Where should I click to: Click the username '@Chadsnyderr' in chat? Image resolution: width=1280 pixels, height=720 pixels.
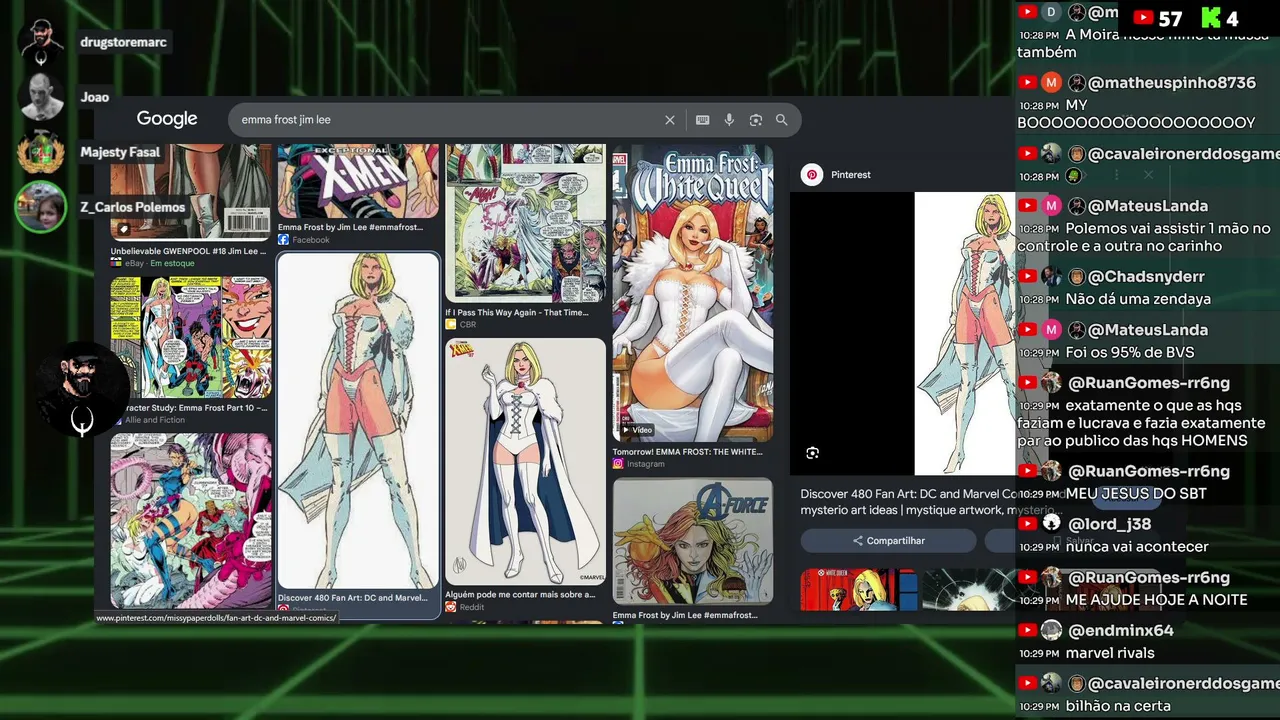[x=1147, y=277]
